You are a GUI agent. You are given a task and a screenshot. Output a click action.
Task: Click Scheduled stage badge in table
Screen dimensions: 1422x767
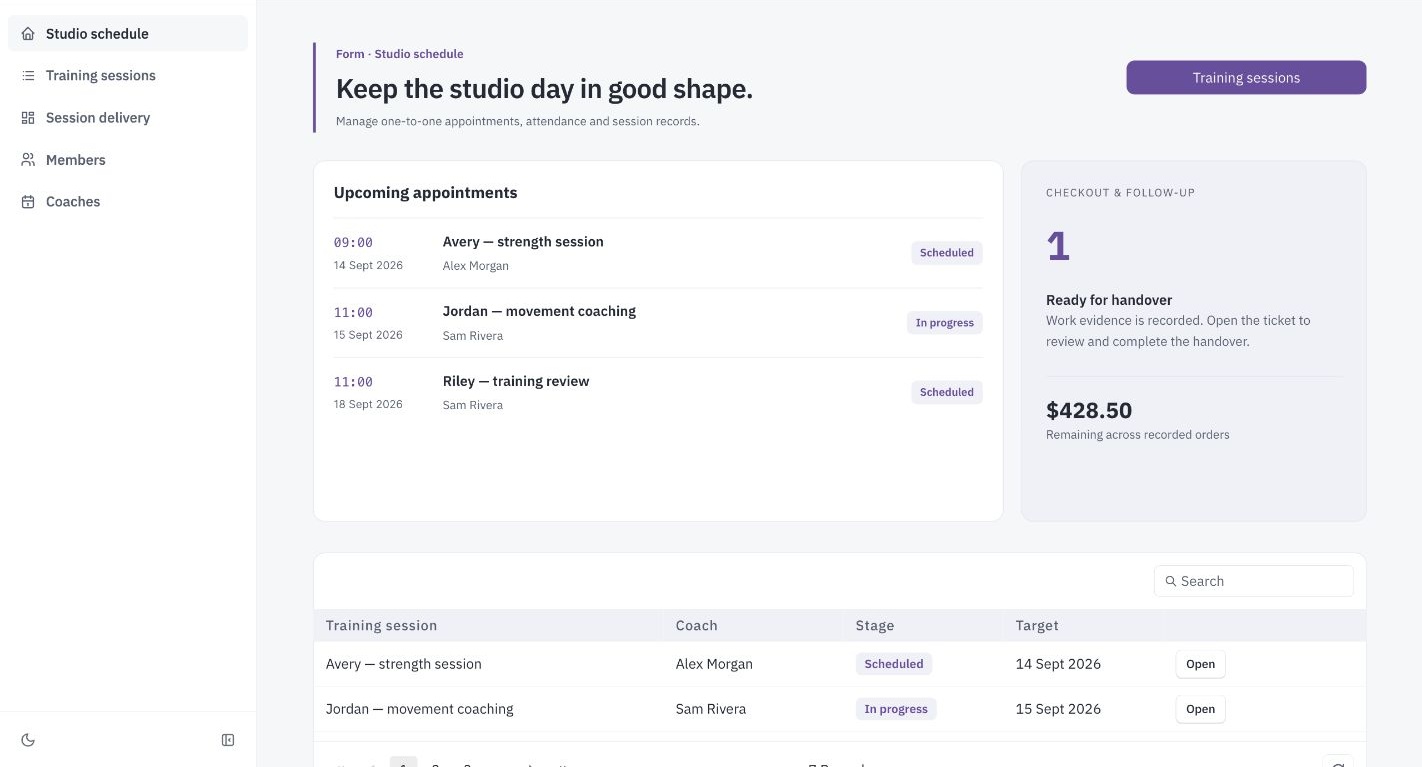click(x=893, y=664)
